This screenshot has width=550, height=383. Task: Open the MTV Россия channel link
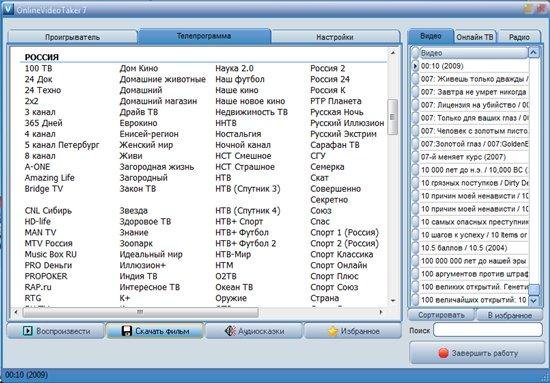tap(48, 243)
